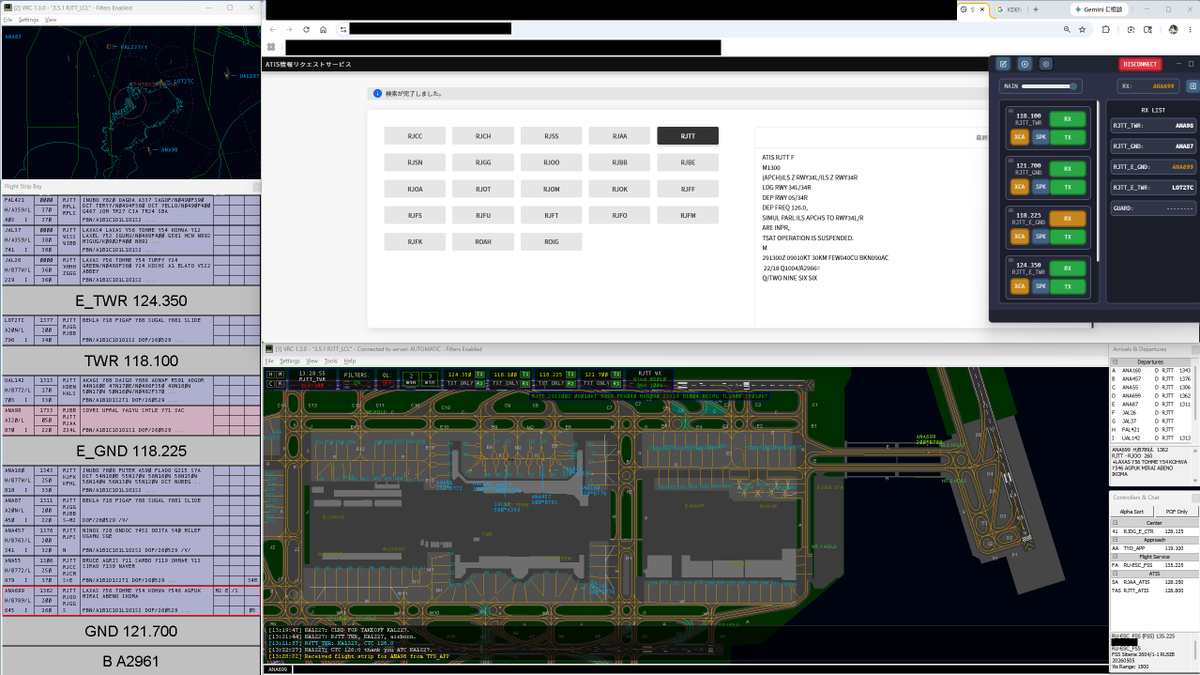This screenshot has width=1200, height=675.
Task: Select the RJCC airport button
Action: [414, 136]
